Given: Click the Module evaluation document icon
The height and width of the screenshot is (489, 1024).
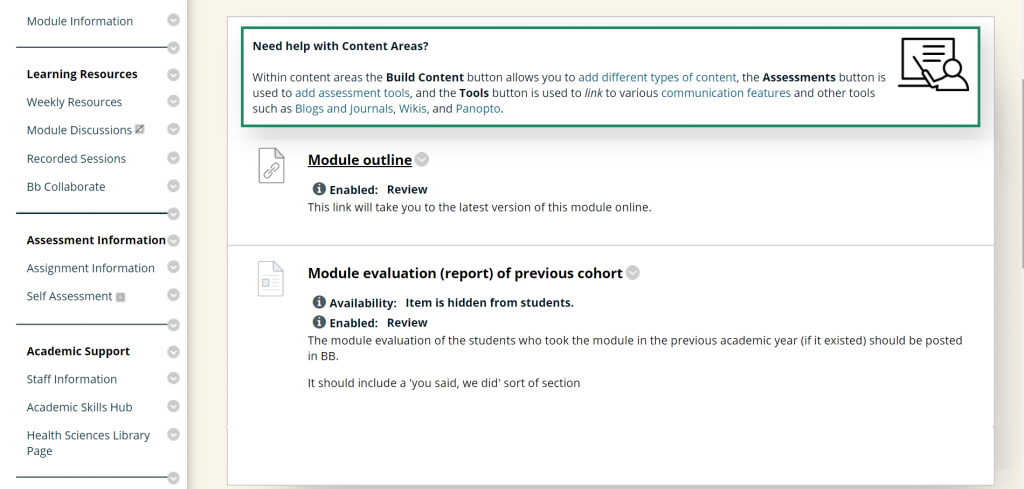Looking at the screenshot, I should click(x=270, y=279).
